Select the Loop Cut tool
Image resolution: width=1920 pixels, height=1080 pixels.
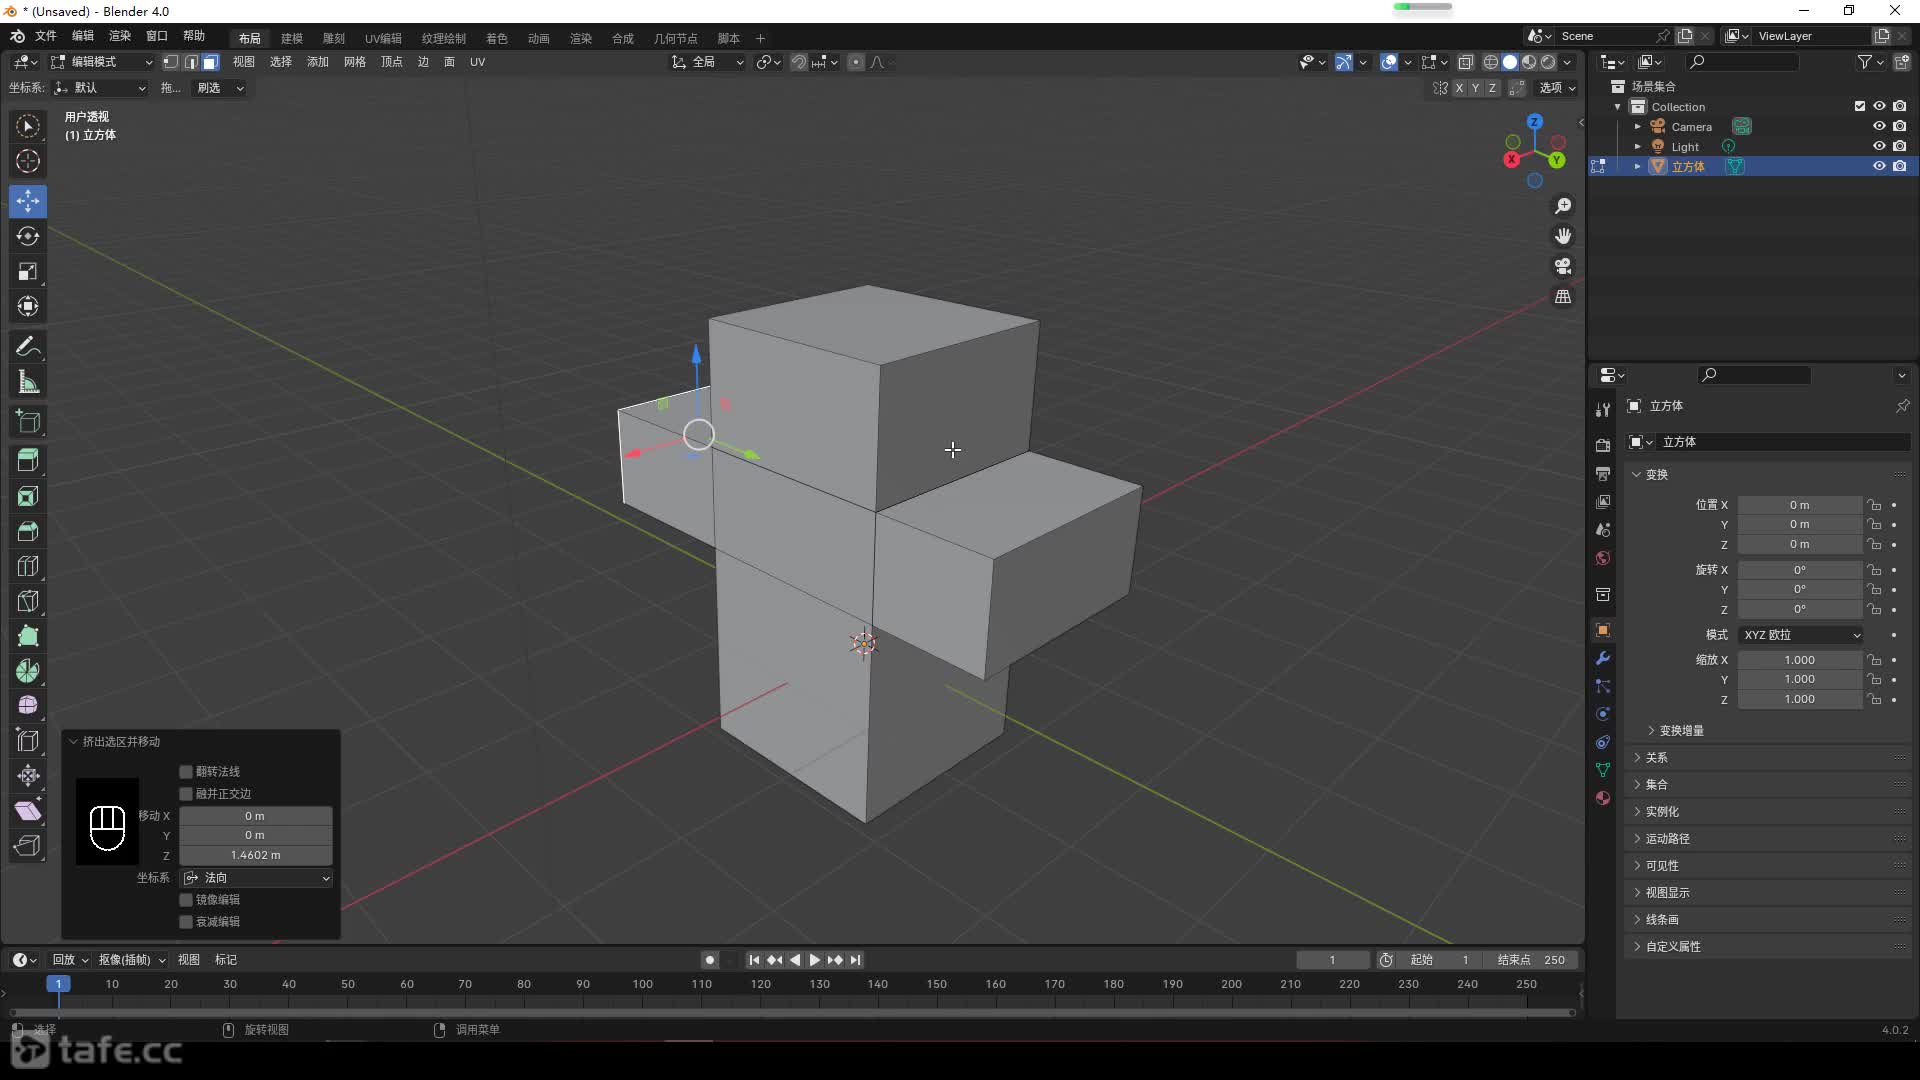tap(28, 566)
